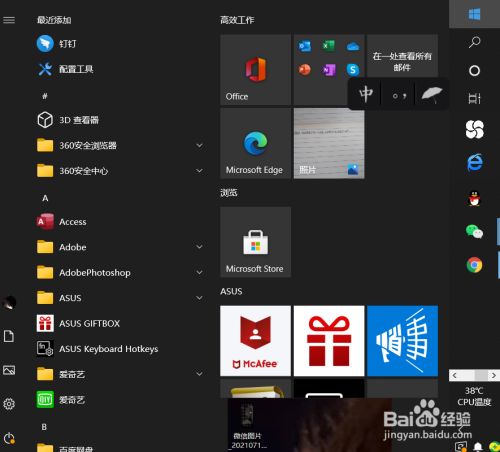This screenshot has width=500, height=452.
Task: Click the A letter index header
Action: tap(45, 198)
